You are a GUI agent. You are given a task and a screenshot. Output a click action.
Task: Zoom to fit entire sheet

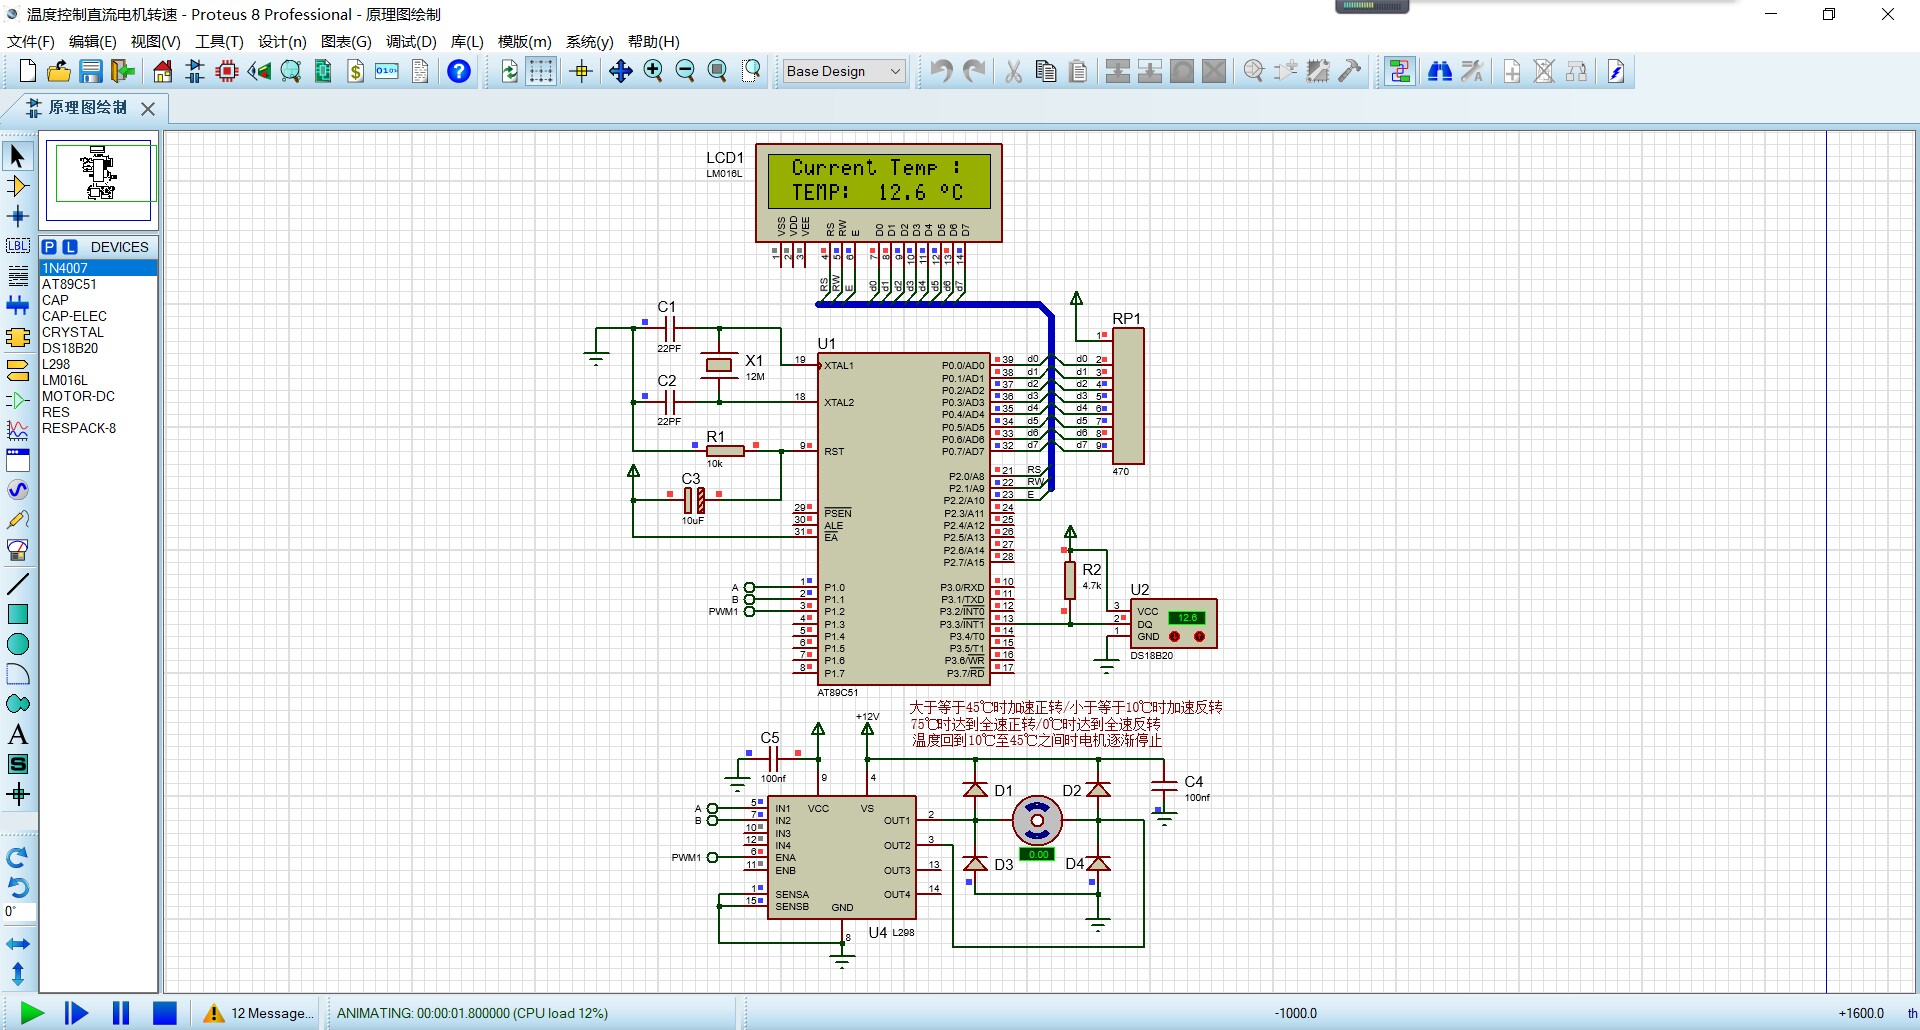[x=717, y=71]
